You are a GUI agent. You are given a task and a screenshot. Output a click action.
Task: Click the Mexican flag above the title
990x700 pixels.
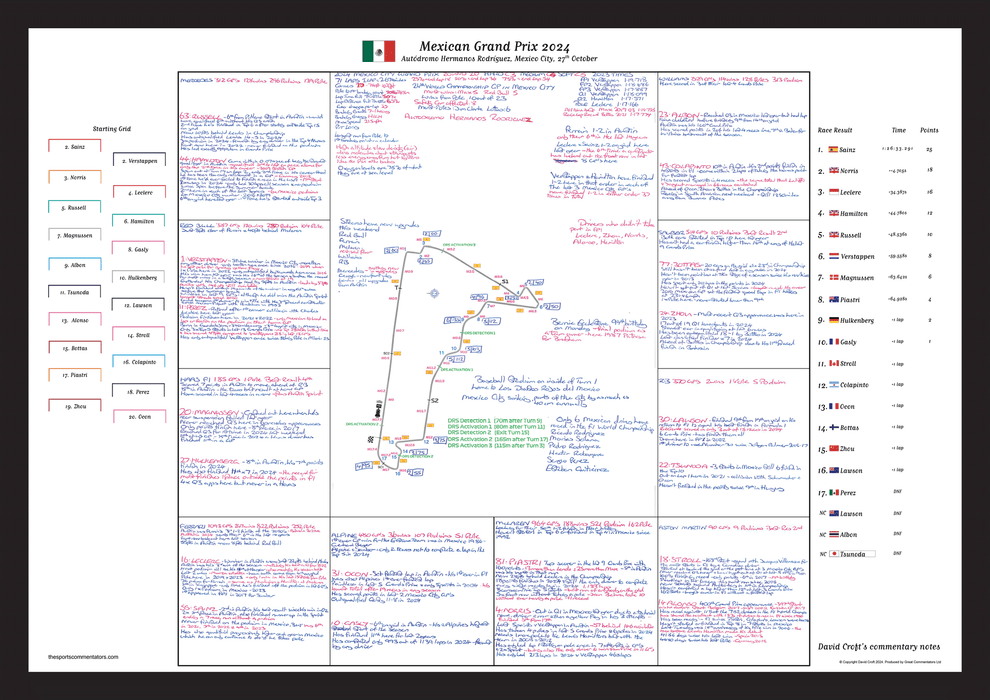pos(379,51)
